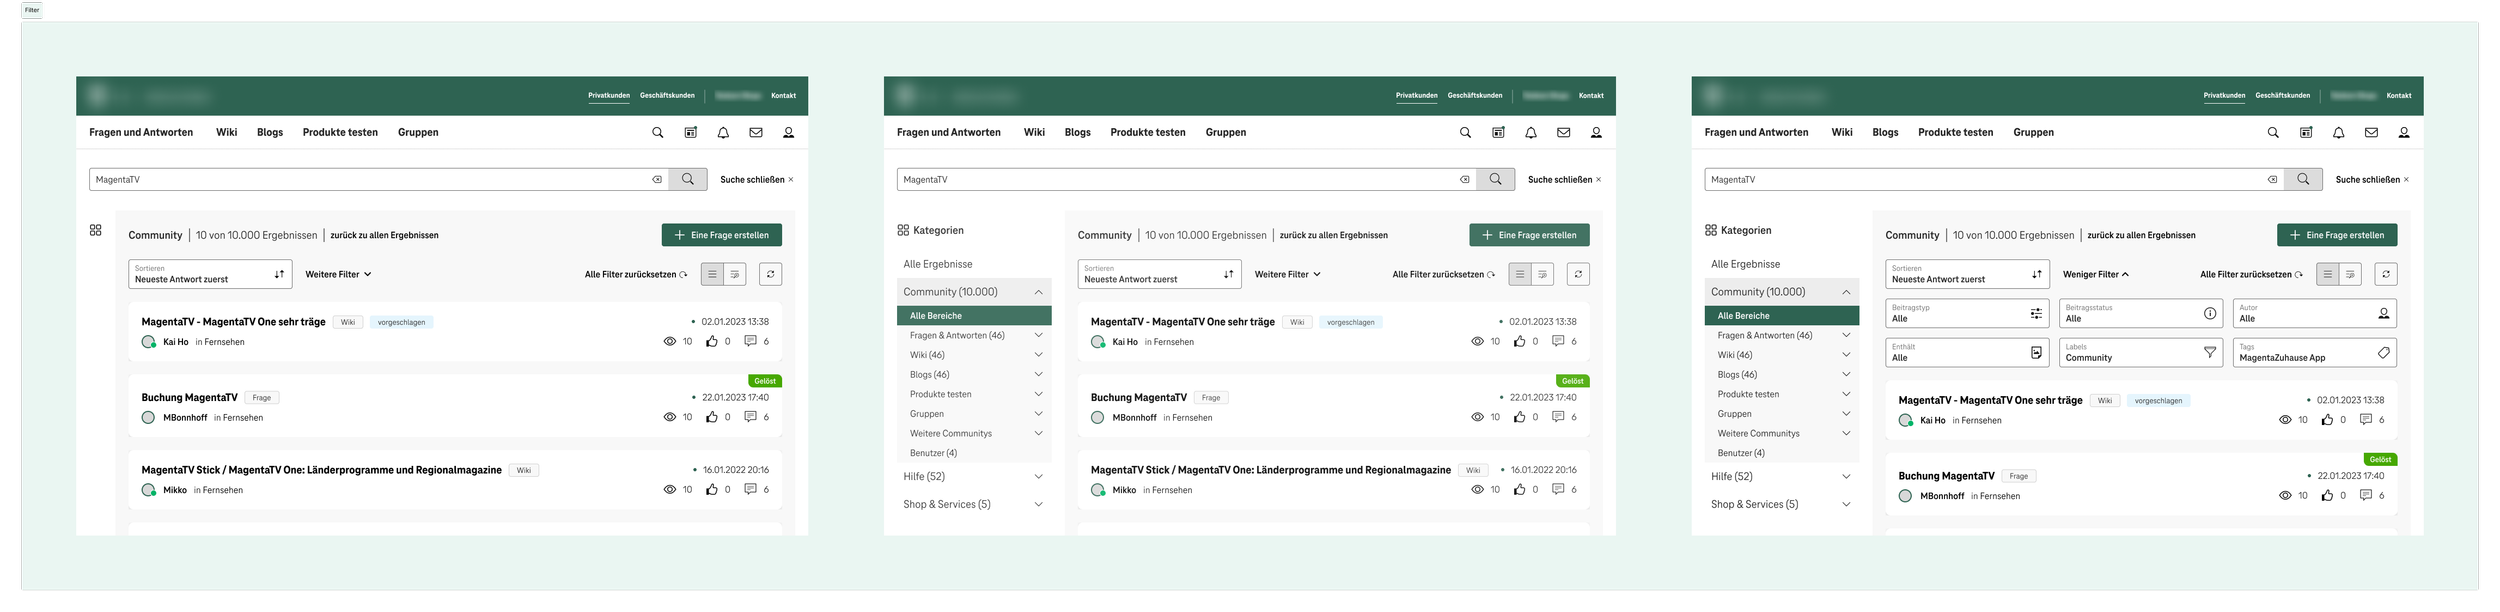Open Sortieren dropdown in first screen

click(210, 274)
